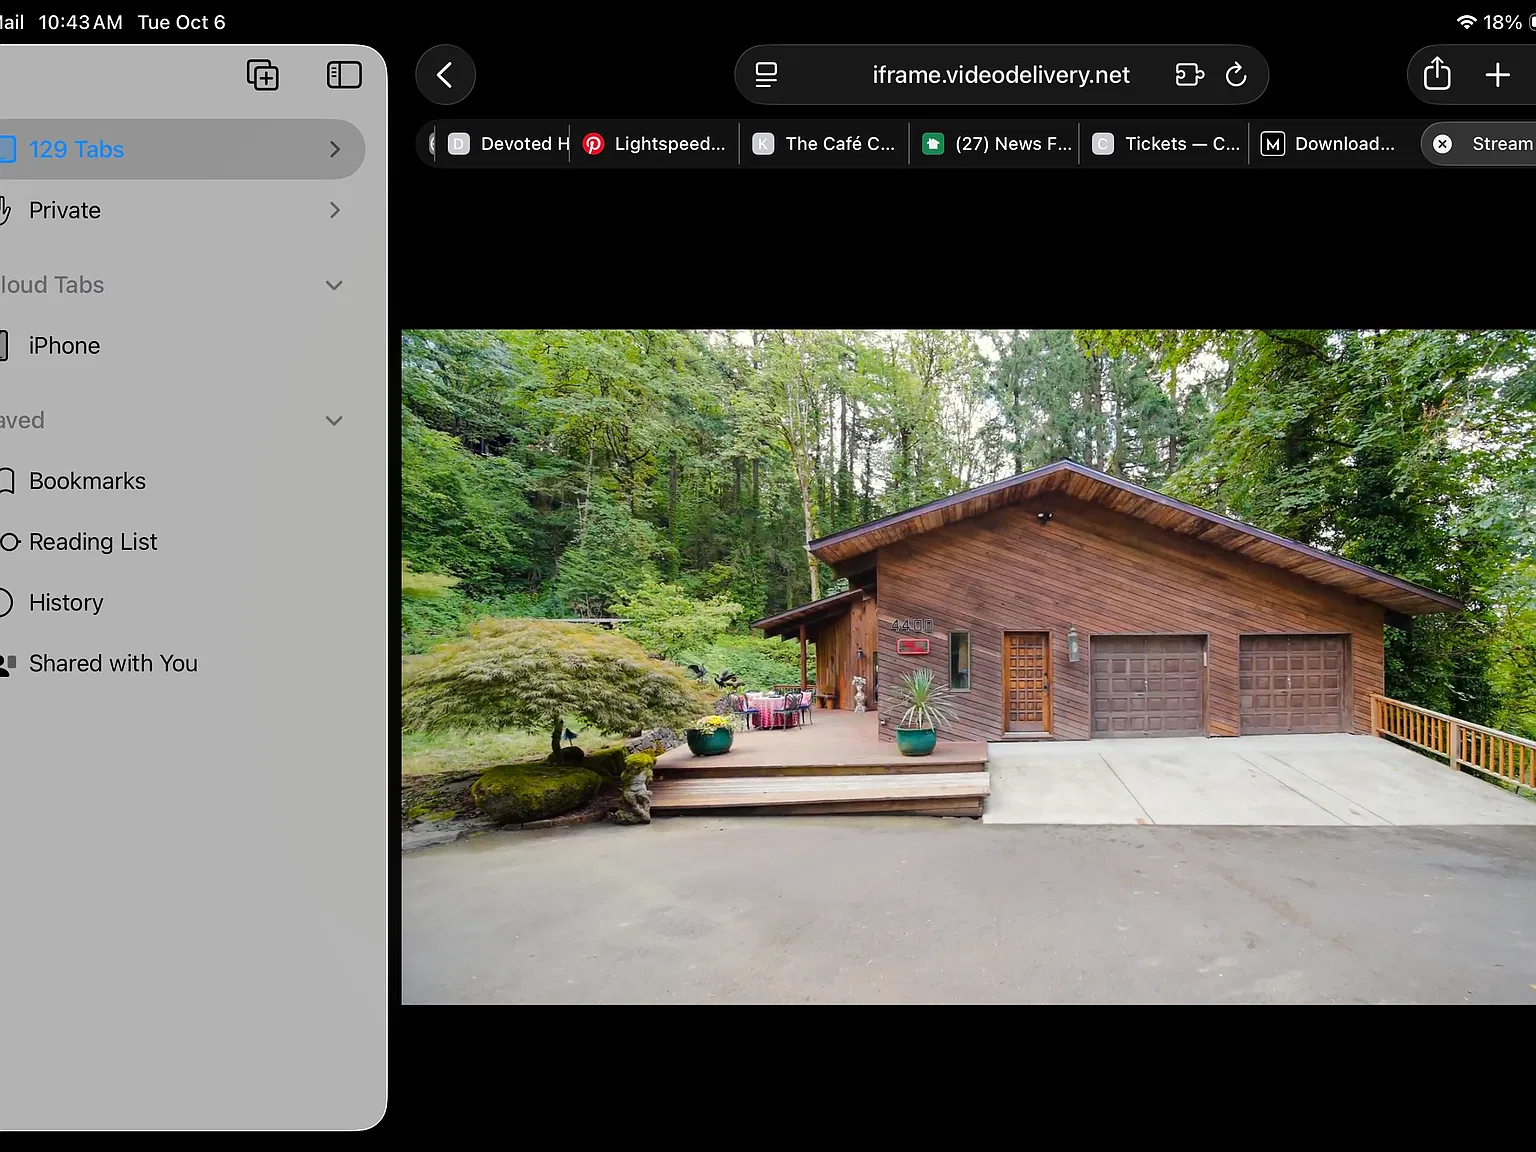Open Shared with You in sidebar
Image resolution: width=1536 pixels, height=1152 pixels.
pyautogui.click(x=181, y=664)
